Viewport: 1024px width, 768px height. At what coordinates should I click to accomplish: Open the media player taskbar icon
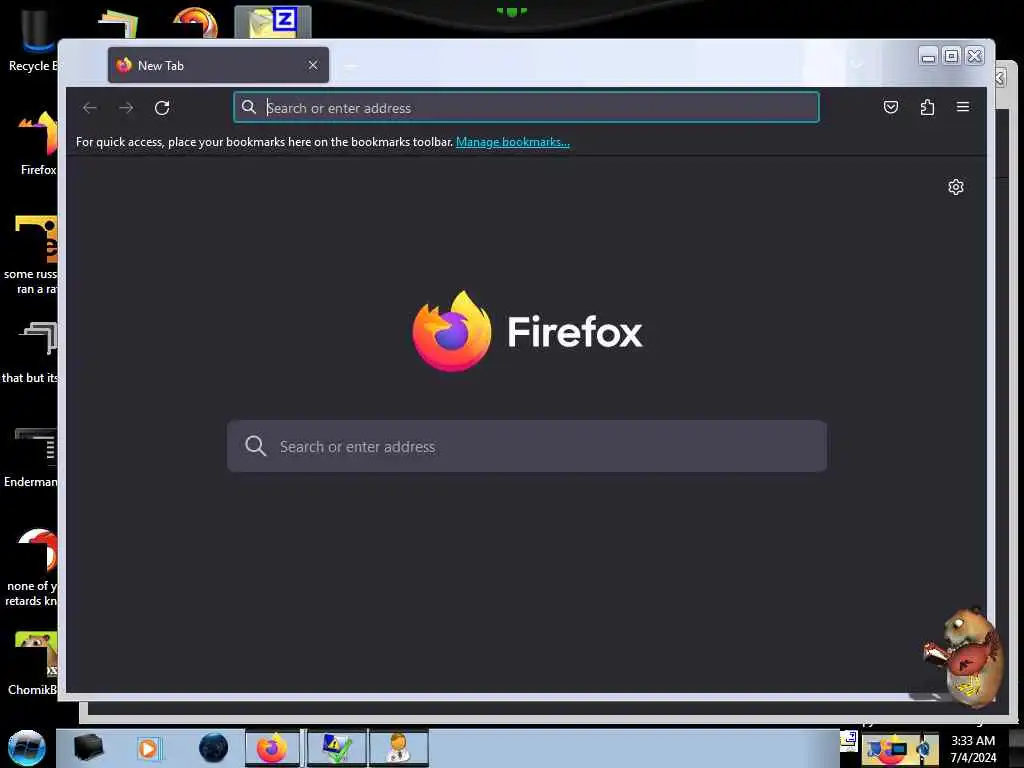pyautogui.click(x=148, y=748)
